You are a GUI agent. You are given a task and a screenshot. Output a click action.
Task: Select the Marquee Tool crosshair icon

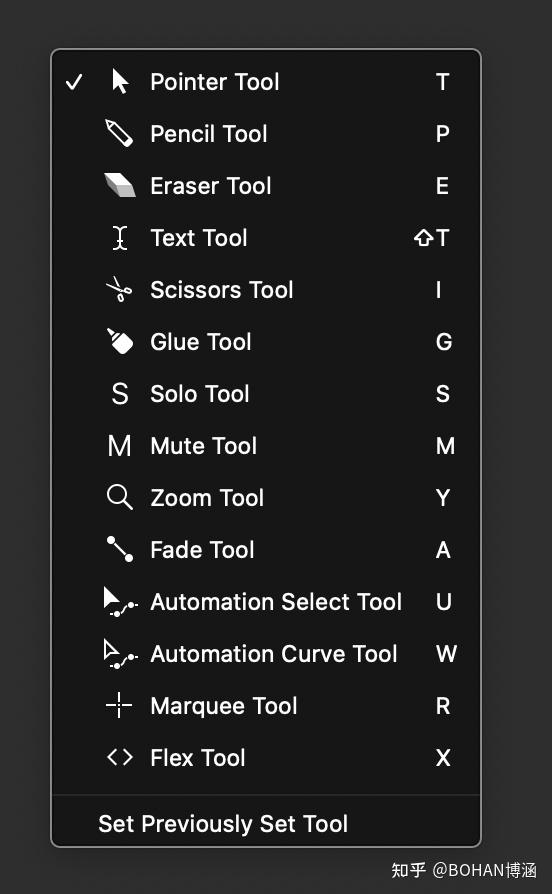(x=119, y=705)
